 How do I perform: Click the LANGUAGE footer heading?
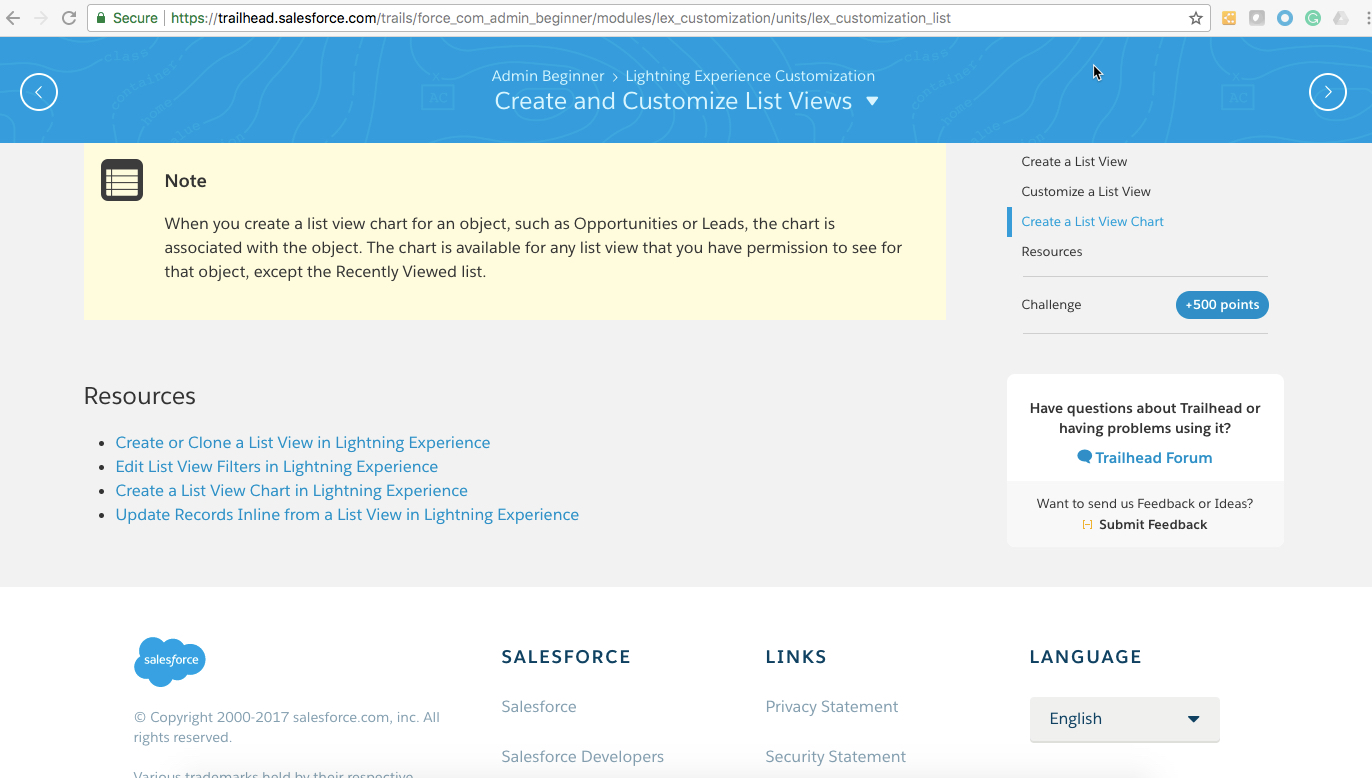1086,657
